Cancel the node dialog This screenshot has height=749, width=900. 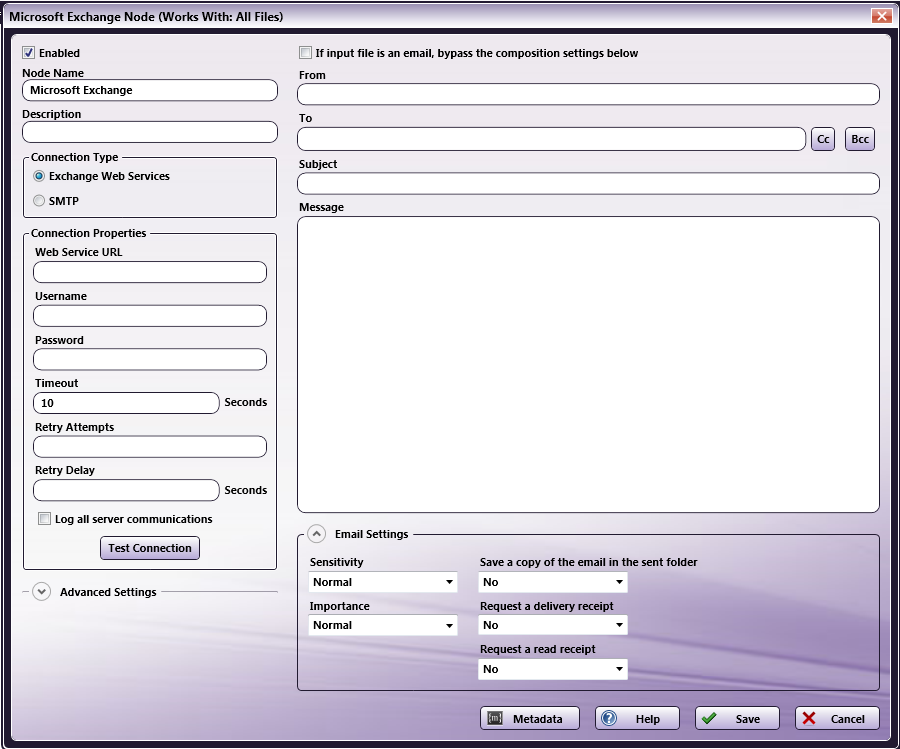coord(837,718)
